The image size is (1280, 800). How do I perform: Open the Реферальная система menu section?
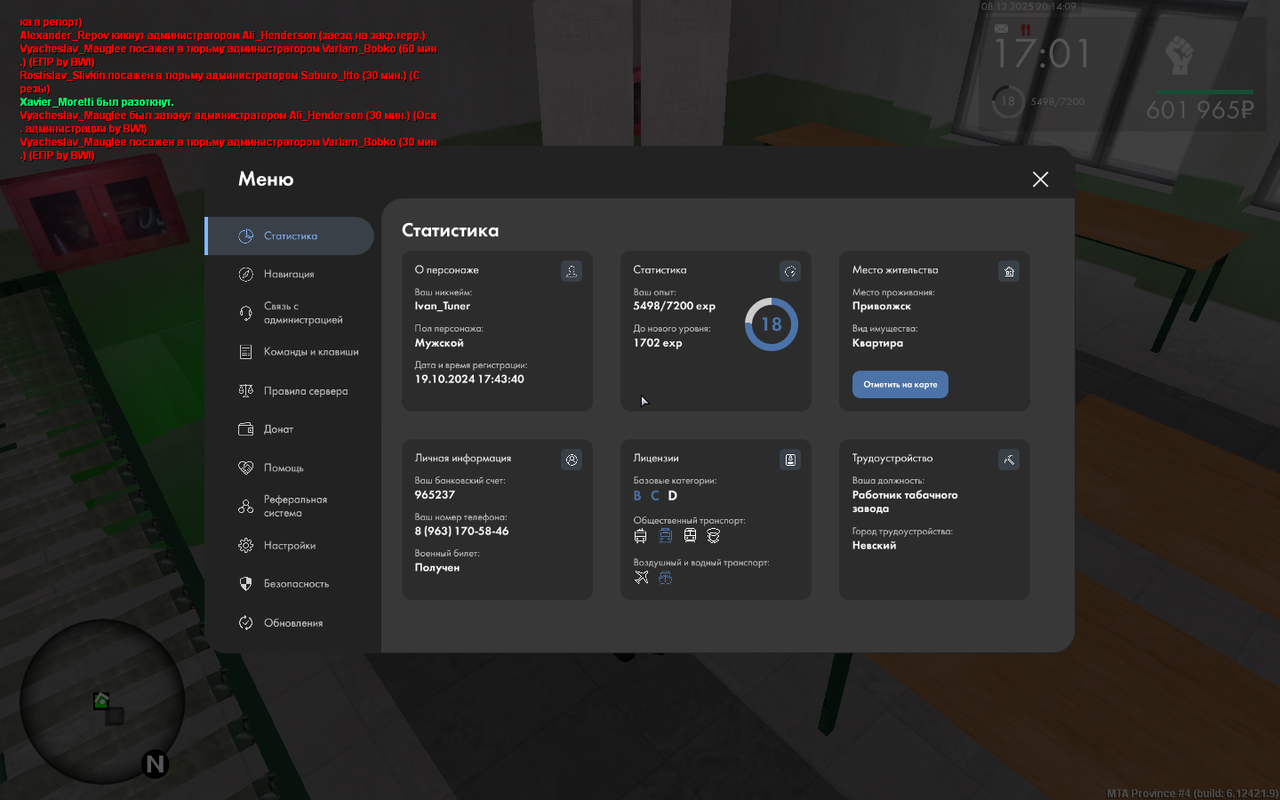point(289,506)
